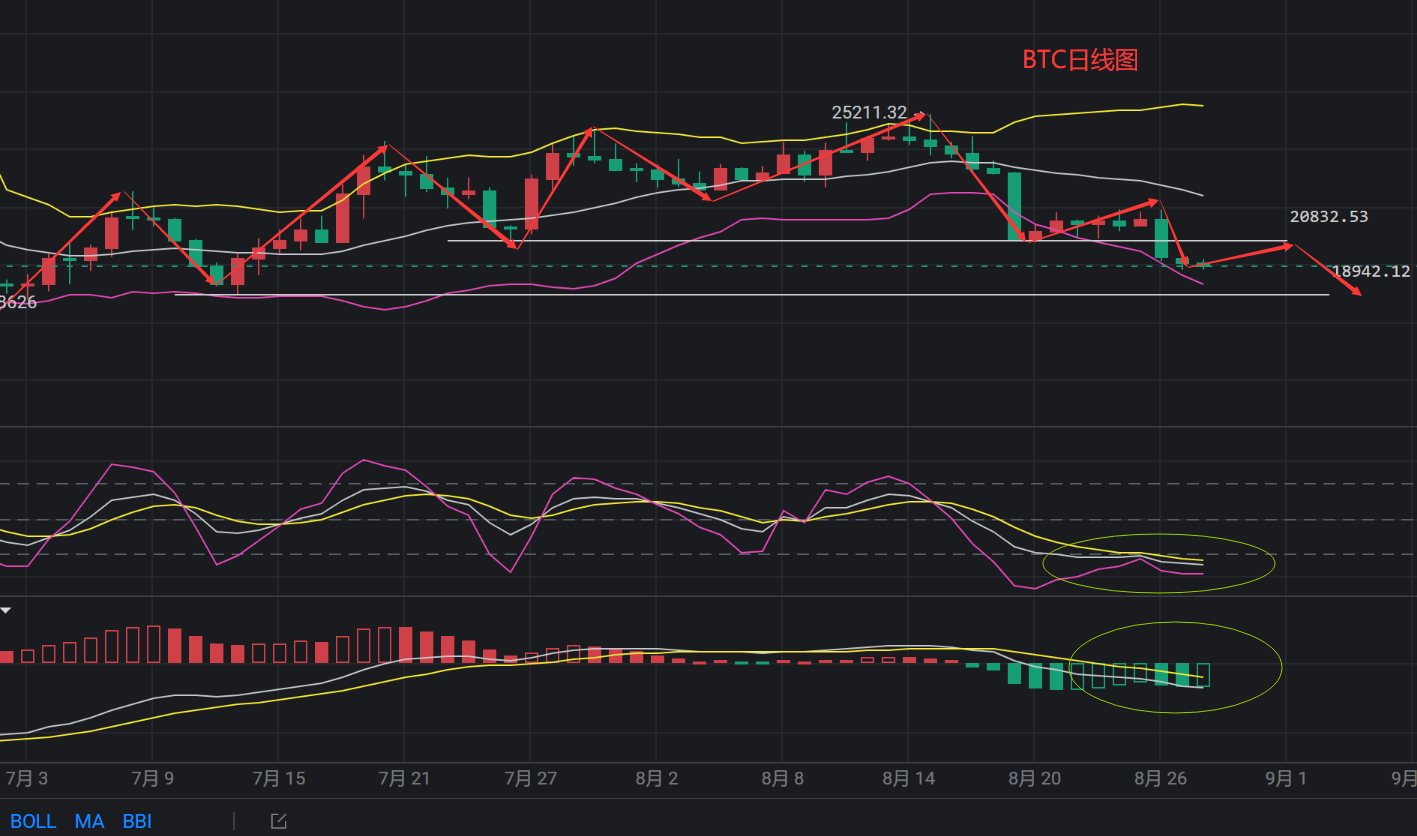The image size is (1417, 836).
Task: Toggle the MA indicator
Action: point(89,821)
